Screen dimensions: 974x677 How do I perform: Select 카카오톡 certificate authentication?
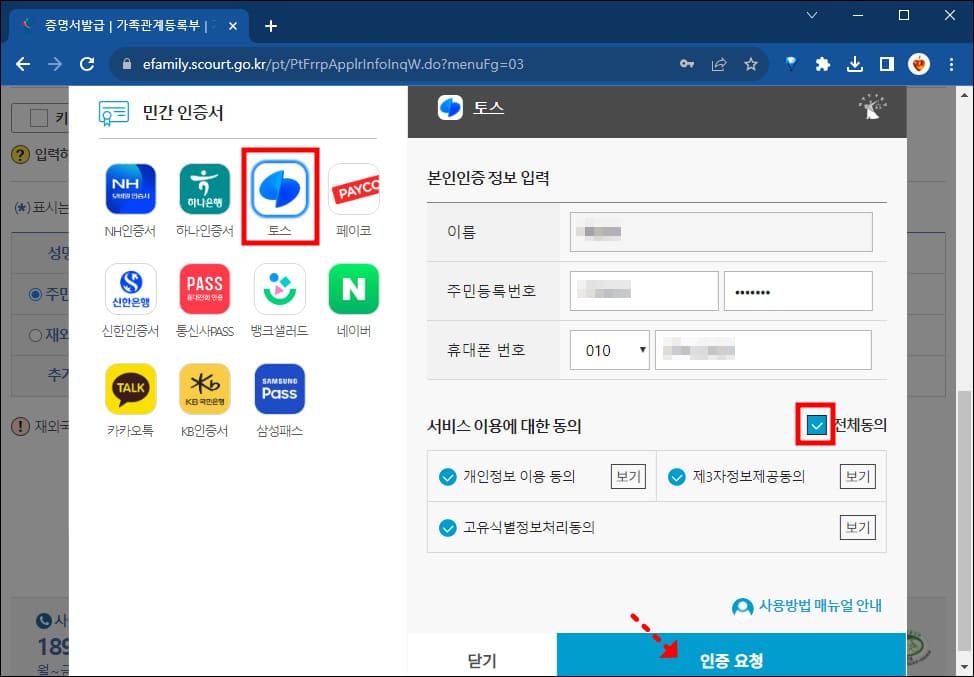pos(129,389)
